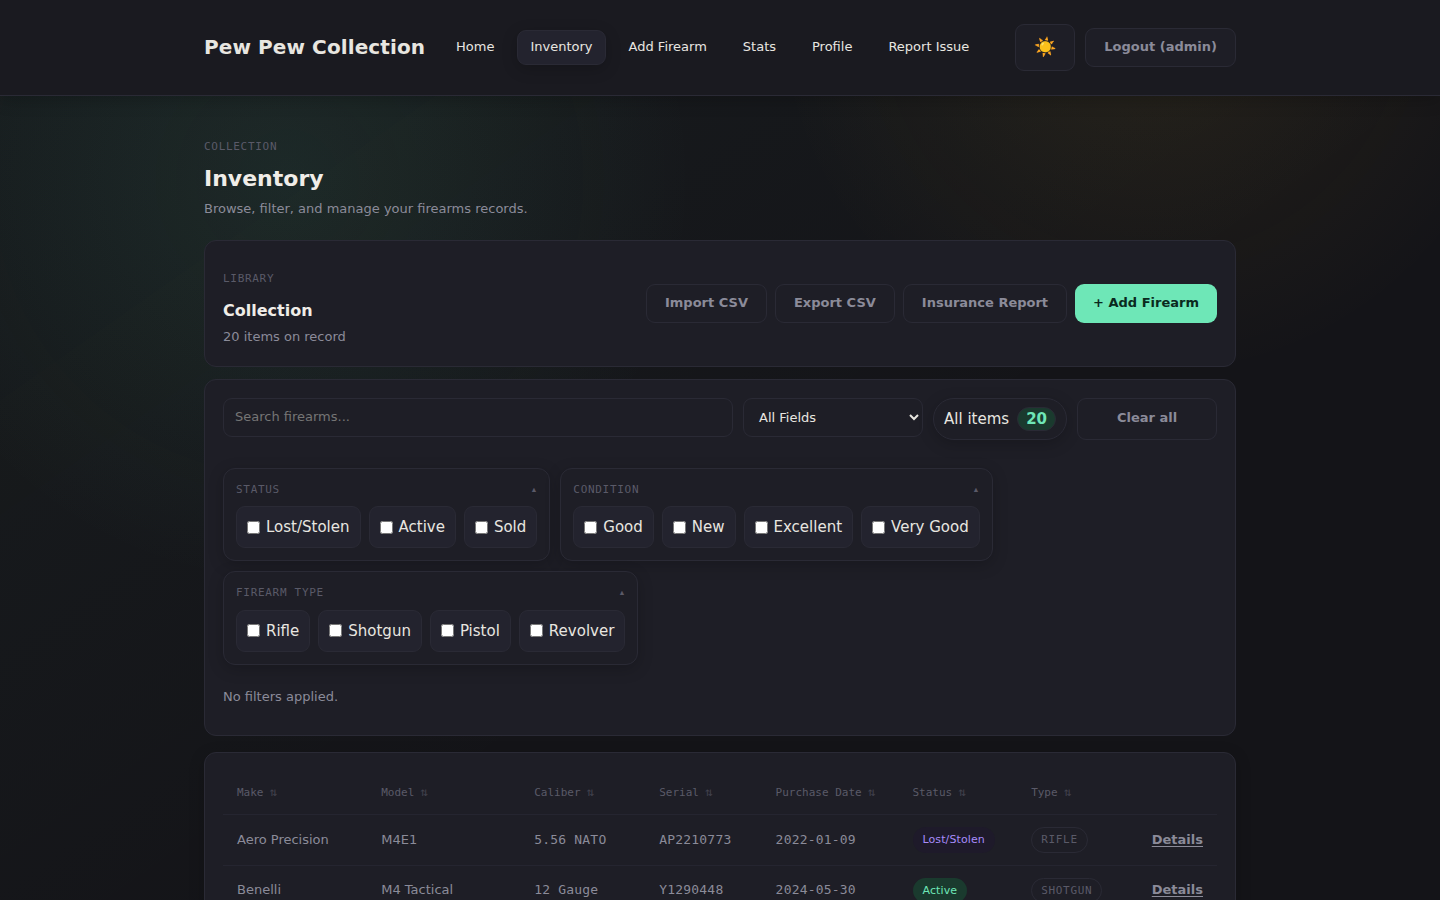Screen dimensions: 1440x900
Task: Click the 12 Gauge caliber cell
Action: (566, 890)
